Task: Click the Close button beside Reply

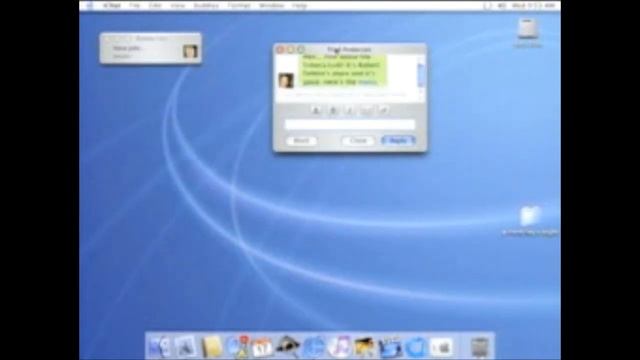Action: click(358, 140)
